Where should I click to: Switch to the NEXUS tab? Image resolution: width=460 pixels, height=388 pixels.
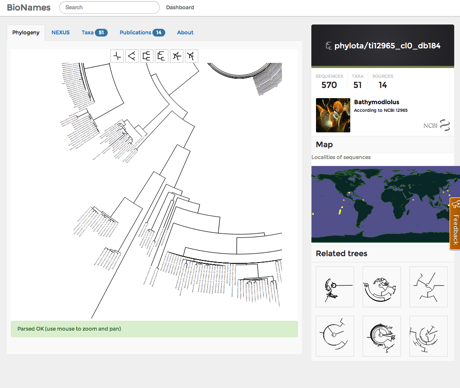[x=60, y=33]
